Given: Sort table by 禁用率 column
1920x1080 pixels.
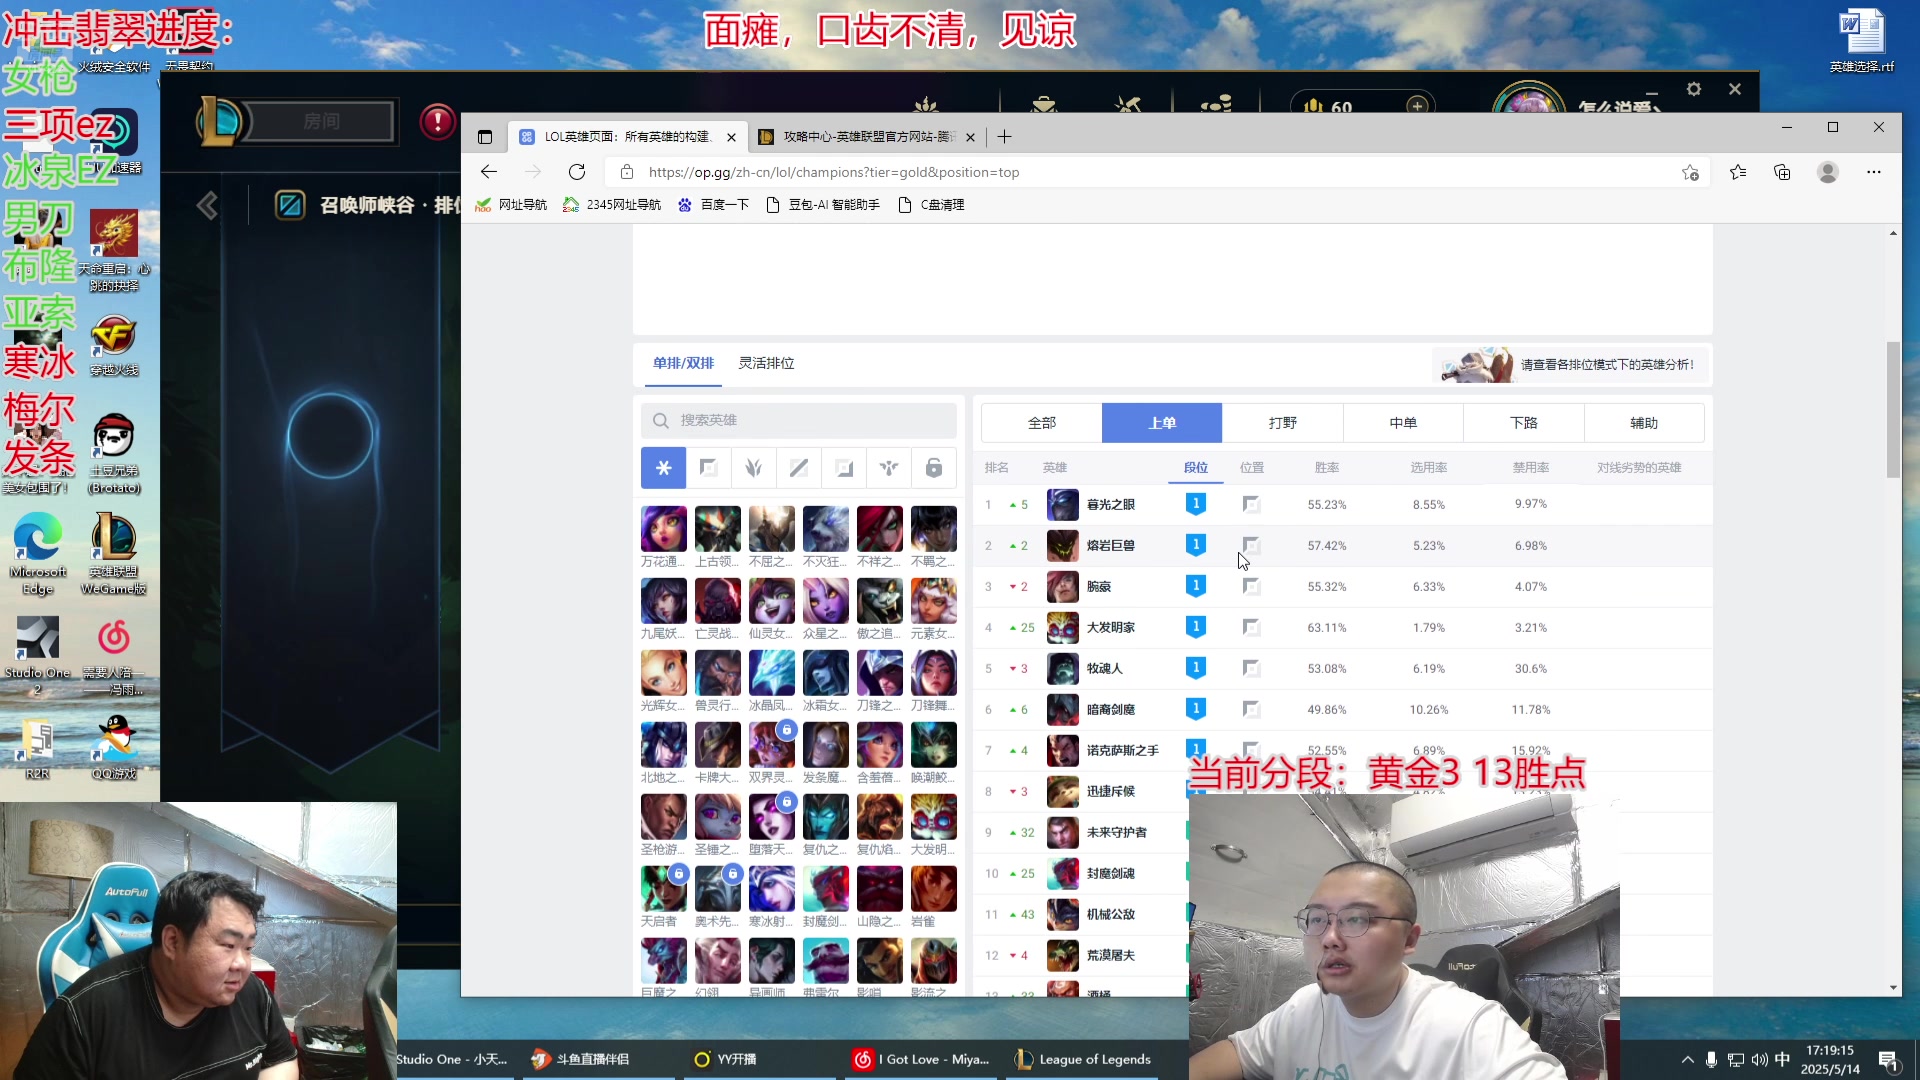Looking at the screenshot, I should (x=1531, y=467).
